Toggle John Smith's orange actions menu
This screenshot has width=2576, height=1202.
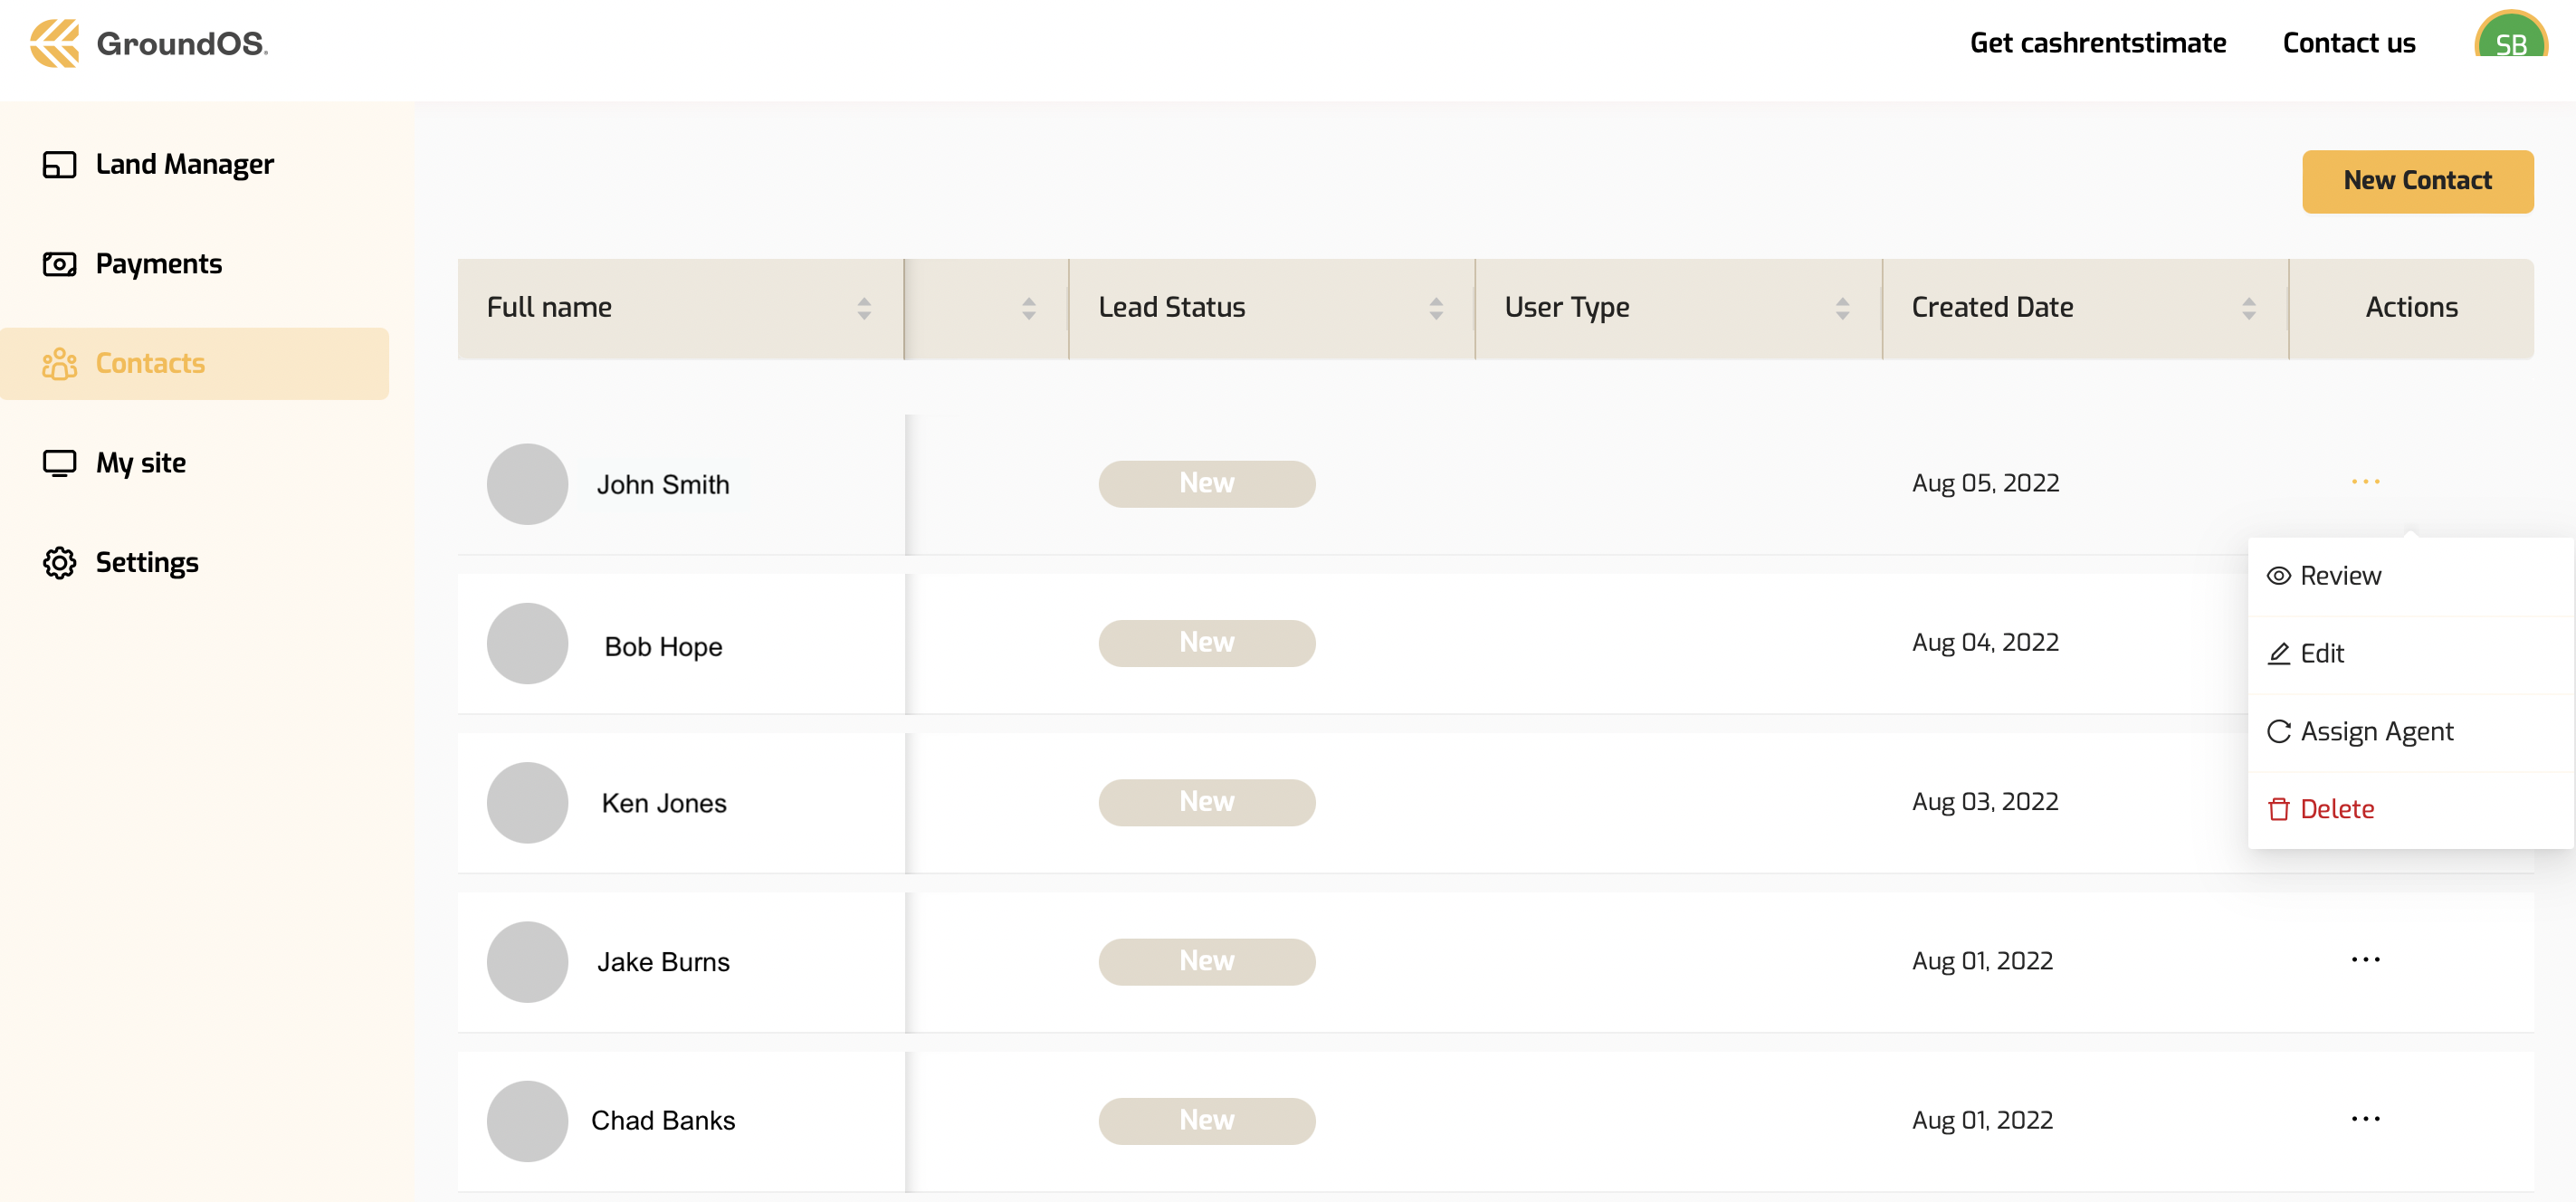click(2365, 482)
